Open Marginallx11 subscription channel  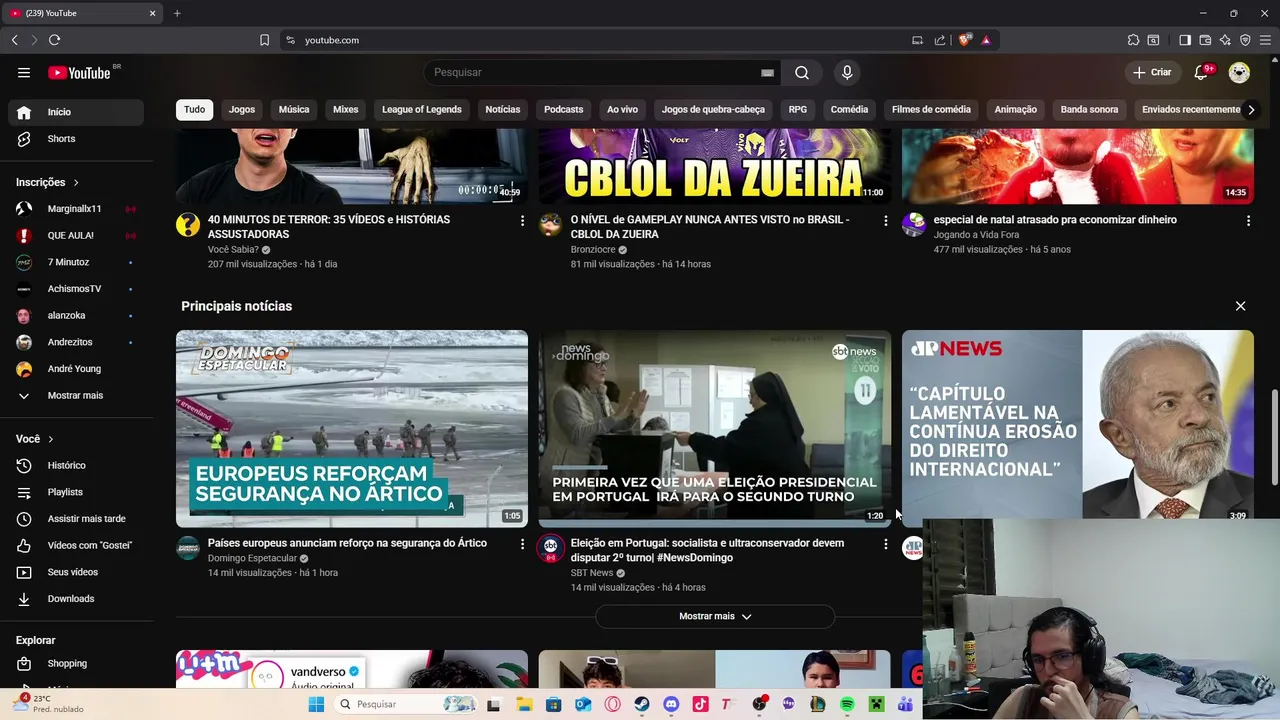[76, 209]
